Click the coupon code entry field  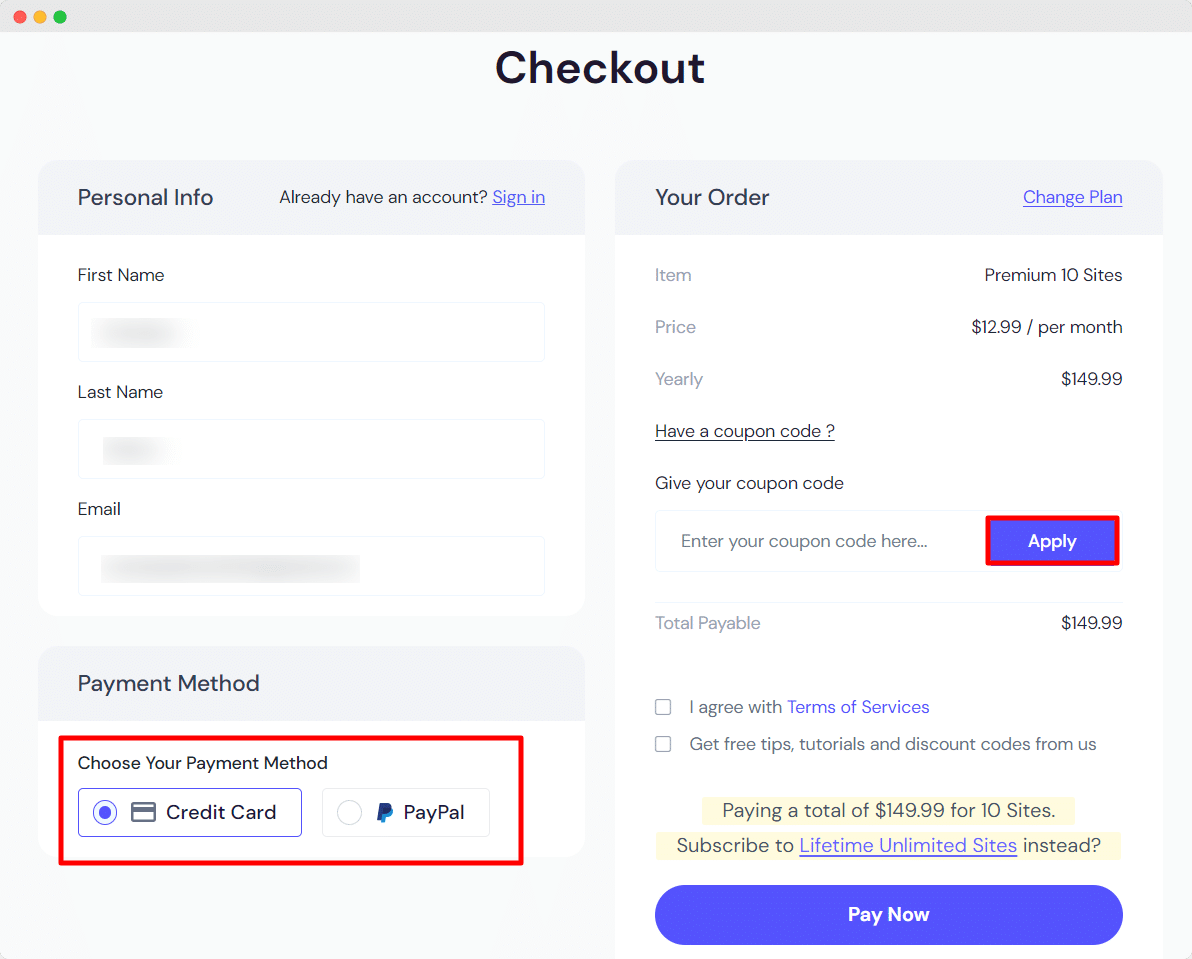point(820,541)
